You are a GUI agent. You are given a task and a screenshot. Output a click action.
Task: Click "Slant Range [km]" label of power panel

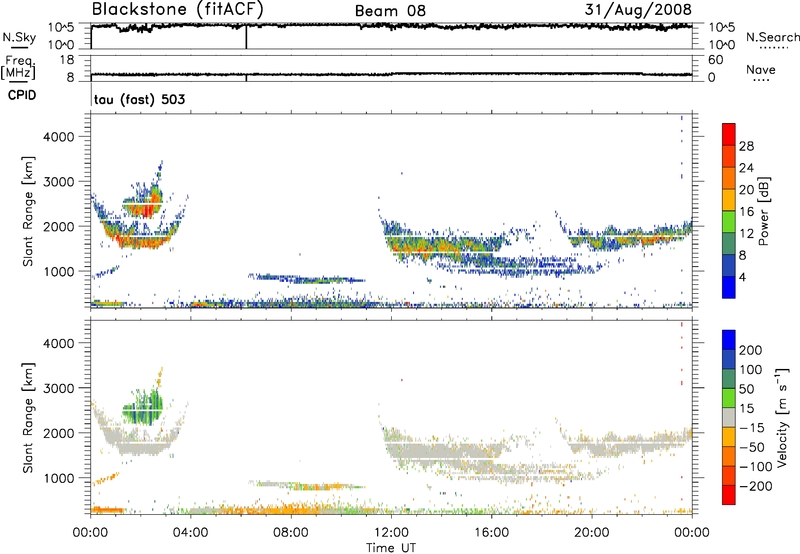tap(28, 211)
